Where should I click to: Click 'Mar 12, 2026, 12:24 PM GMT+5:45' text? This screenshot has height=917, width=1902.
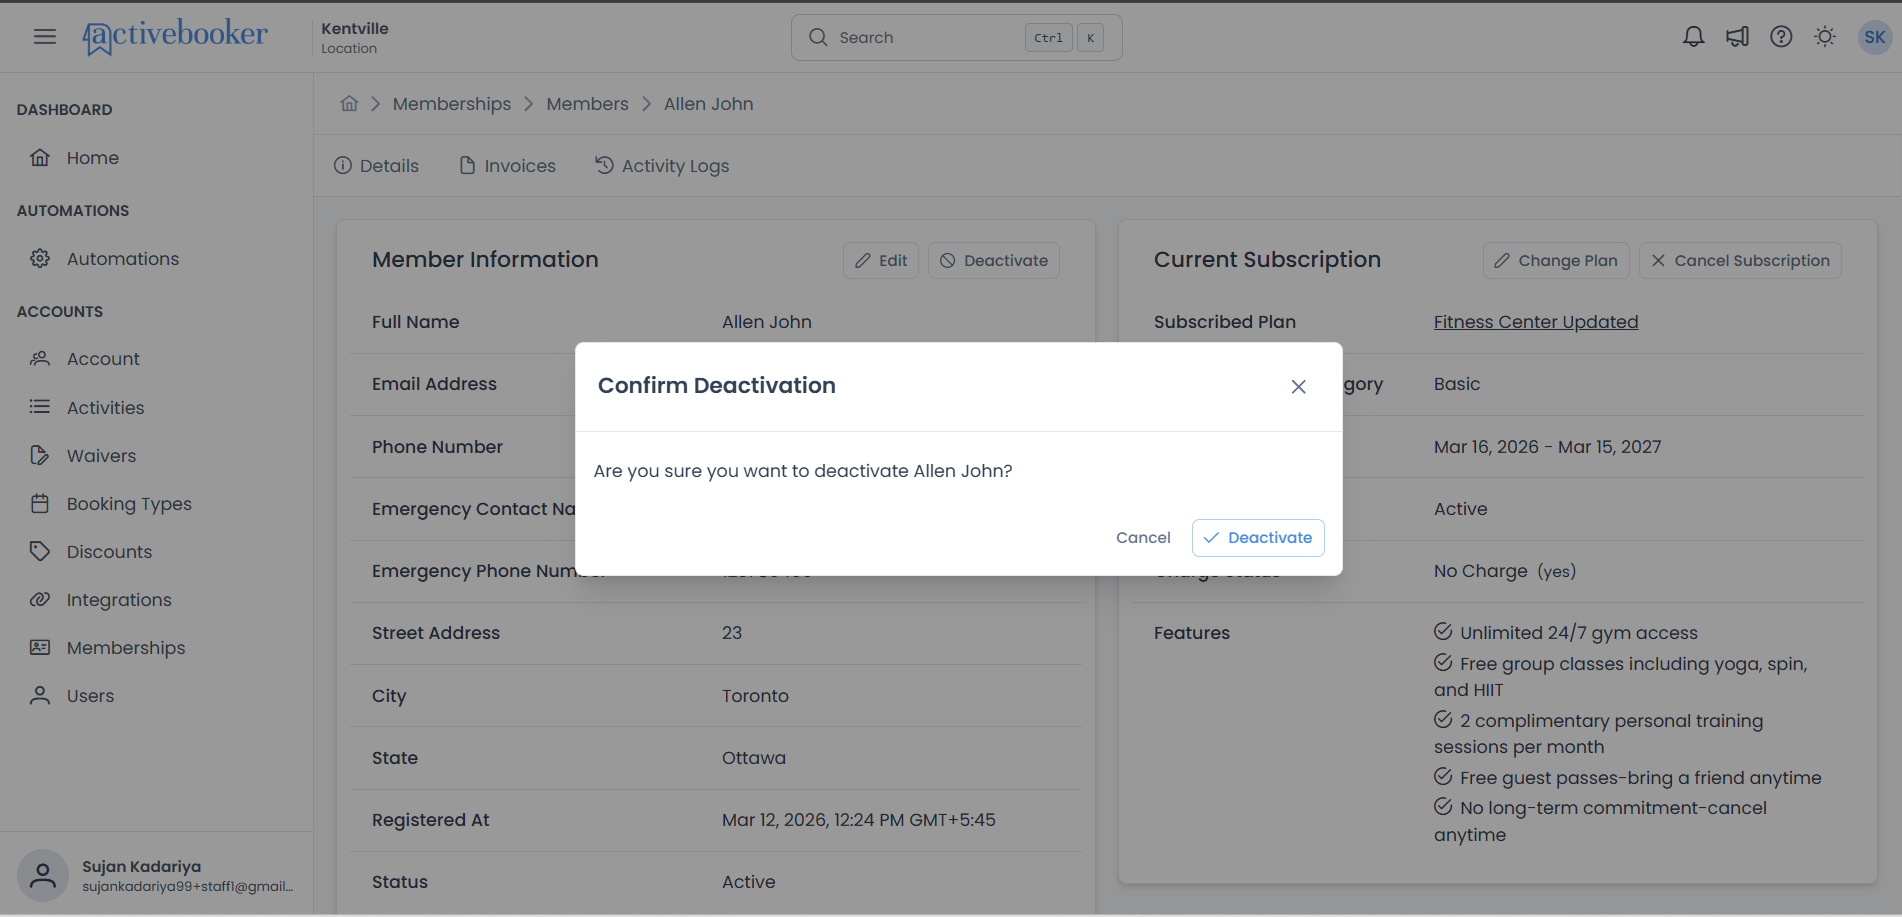pyautogui.click(x=859, y=820)
